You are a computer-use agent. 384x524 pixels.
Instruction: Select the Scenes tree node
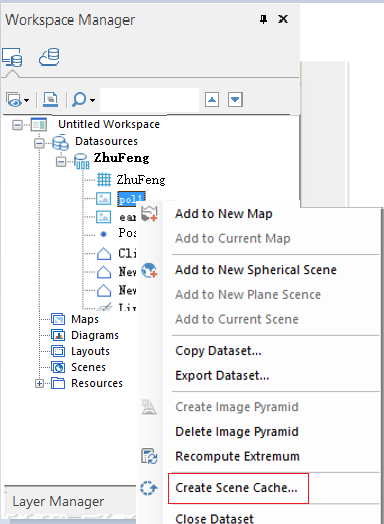point(88,367)
